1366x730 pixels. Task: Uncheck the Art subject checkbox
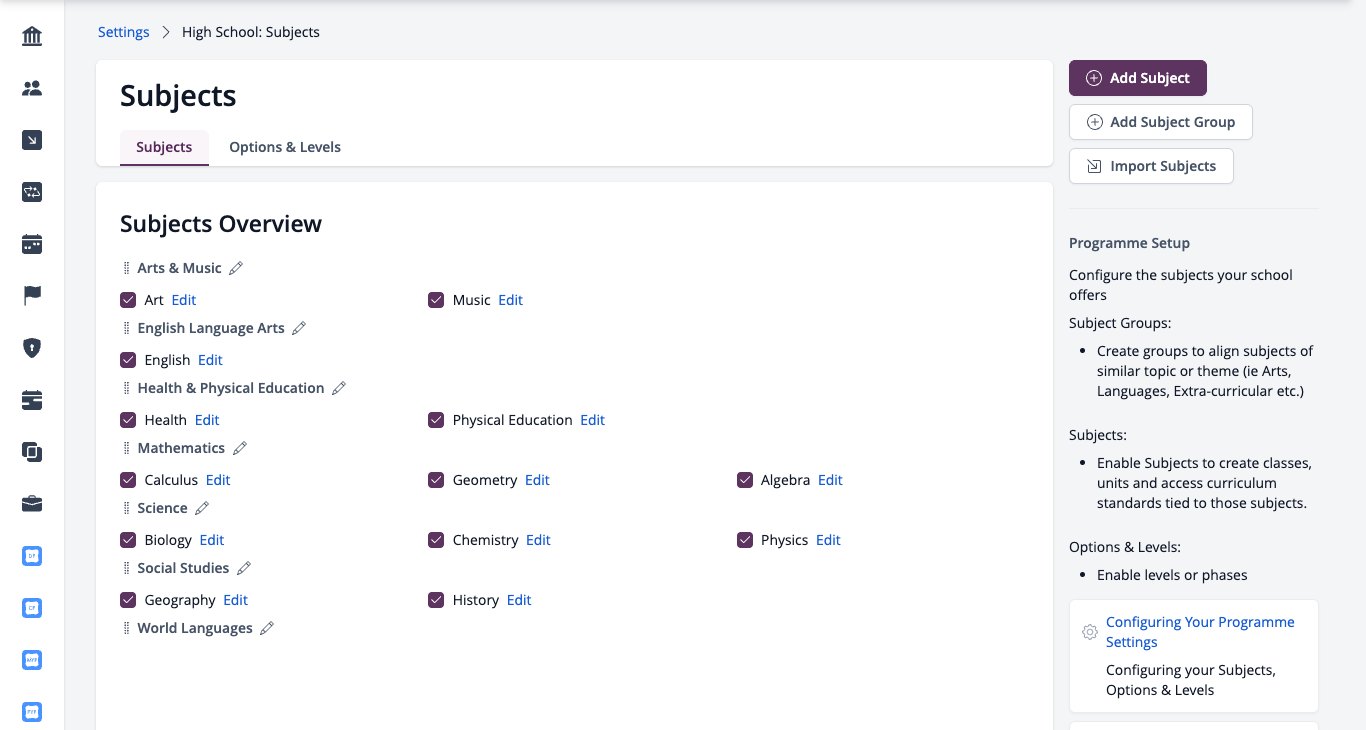(128, 300)
